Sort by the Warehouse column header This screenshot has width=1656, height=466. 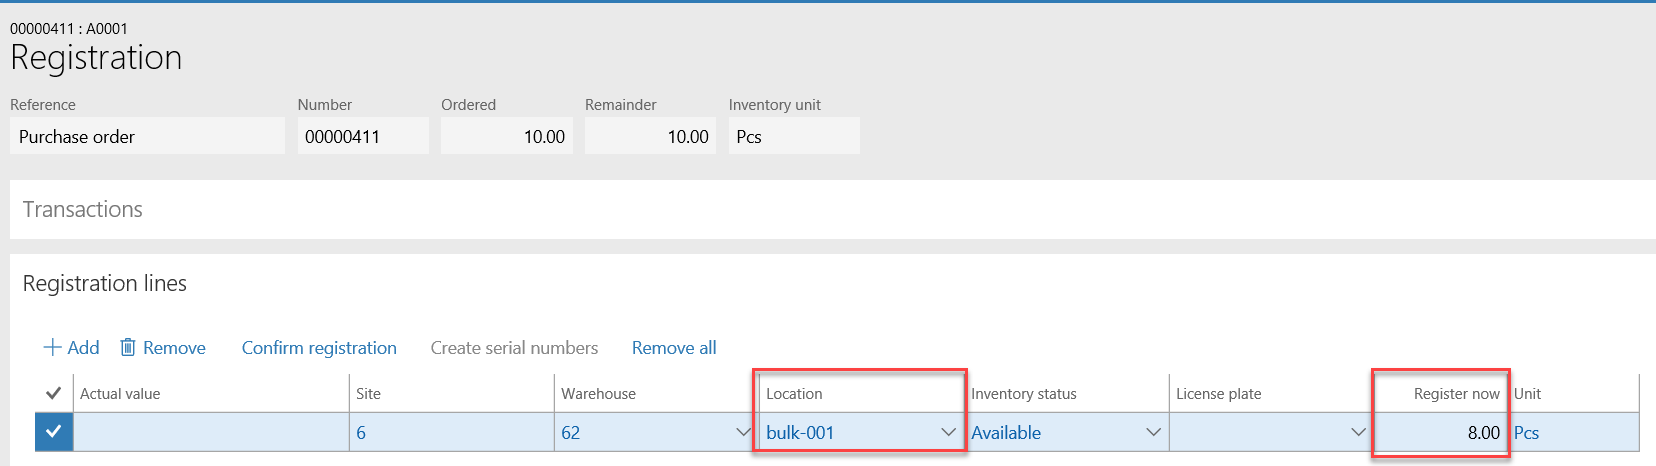598,393
